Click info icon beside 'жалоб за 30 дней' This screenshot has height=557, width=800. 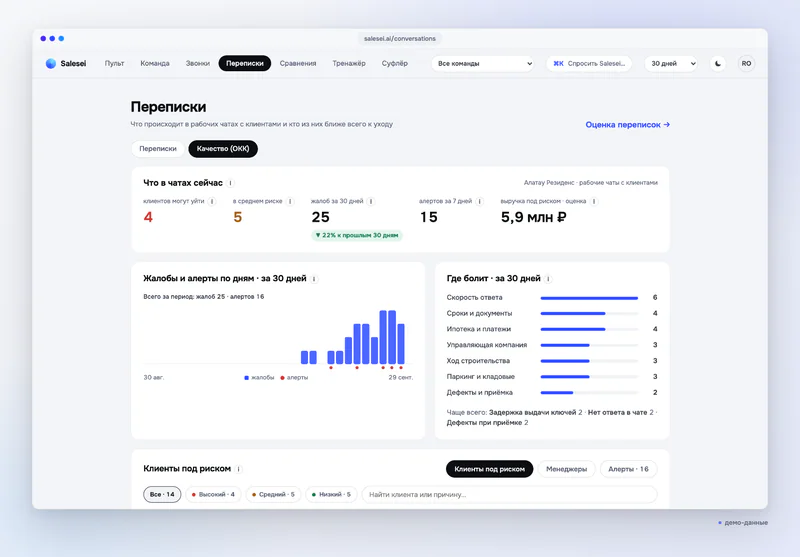[x=371, y=201]
